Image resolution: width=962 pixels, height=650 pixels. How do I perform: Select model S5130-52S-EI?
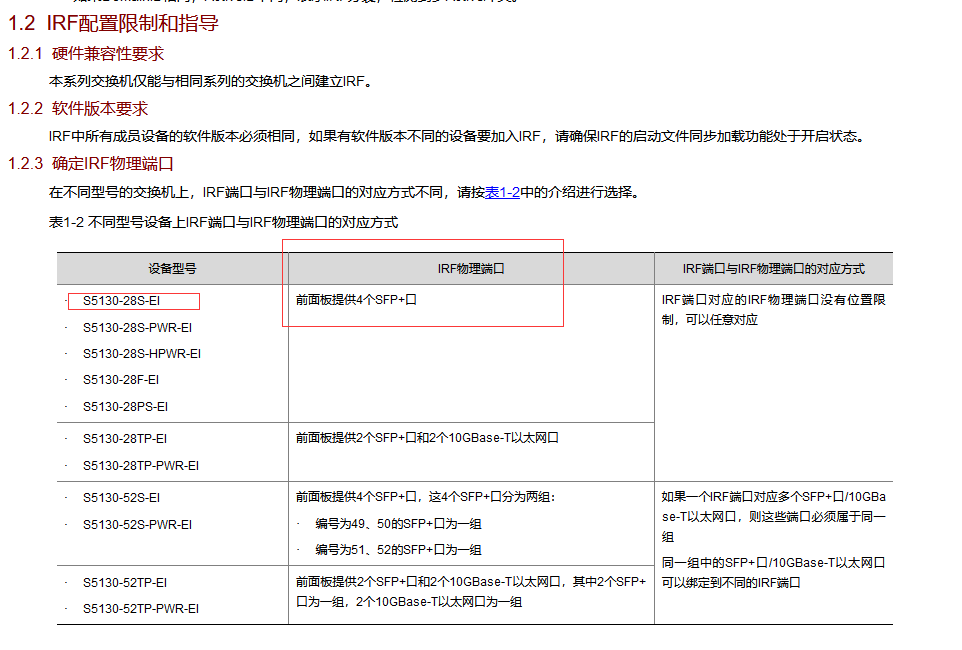pyautogui.click(x=121, y=498)
